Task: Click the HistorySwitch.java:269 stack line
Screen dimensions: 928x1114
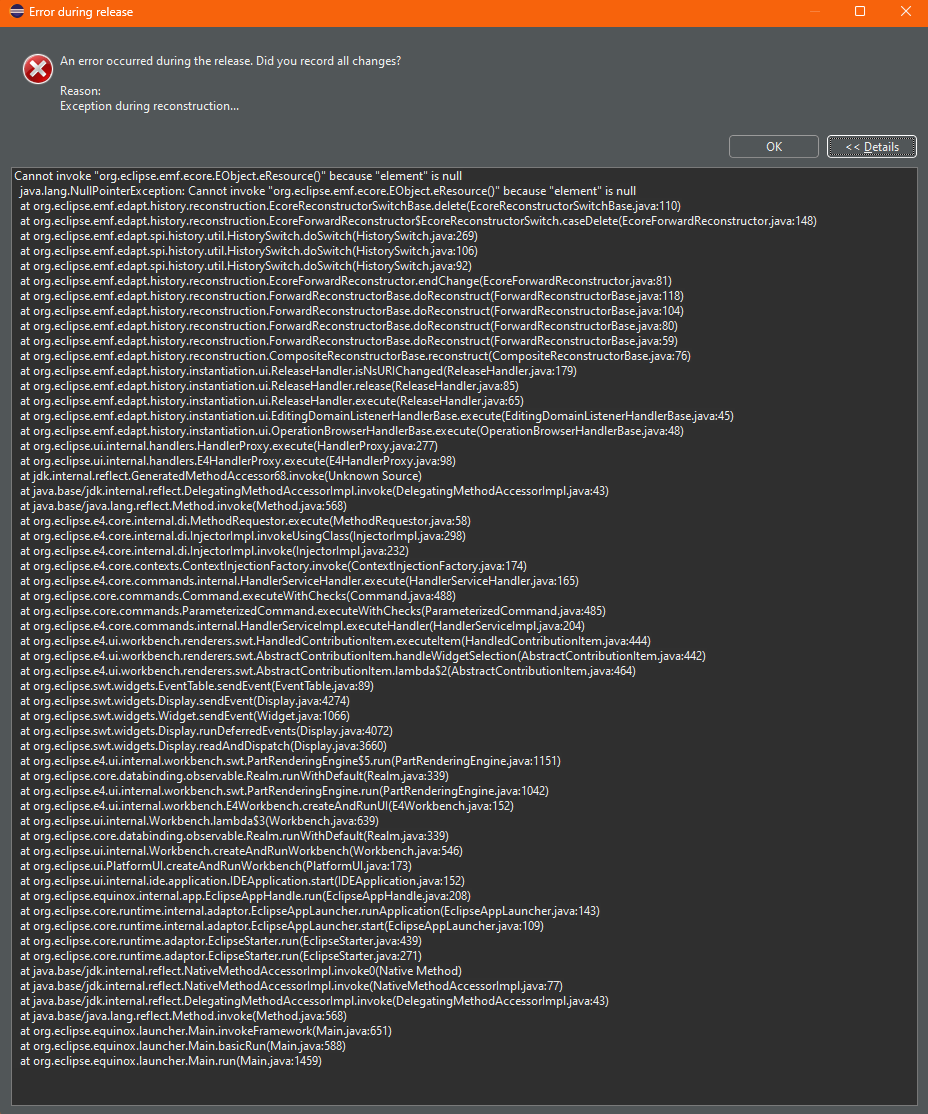Action: tap(249, 236)
